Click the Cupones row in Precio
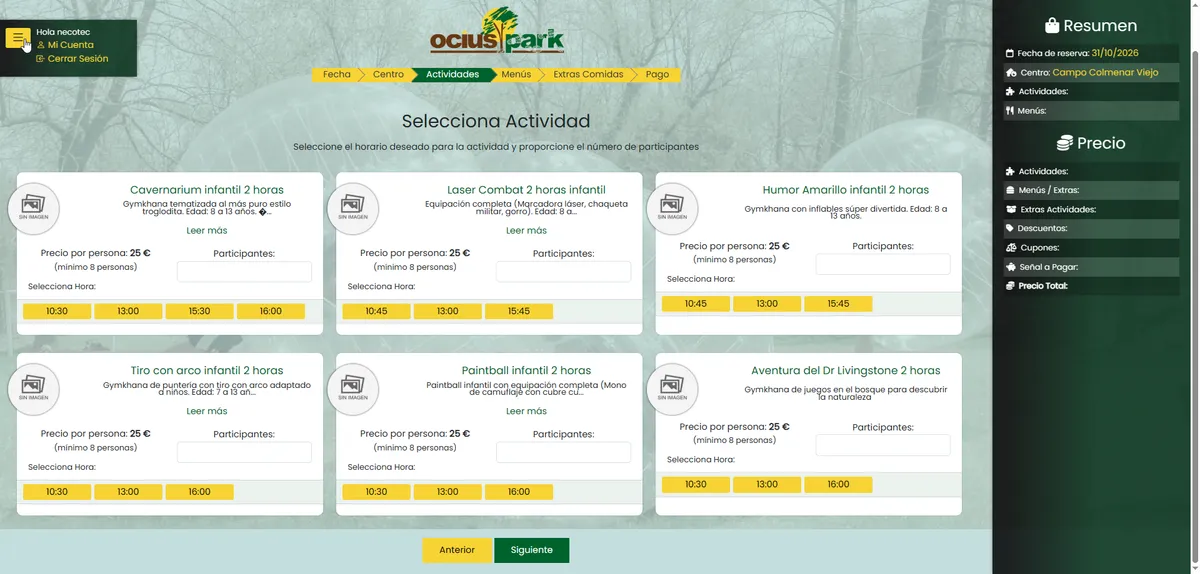The image size is (1200, 574). click(1091, 248)
